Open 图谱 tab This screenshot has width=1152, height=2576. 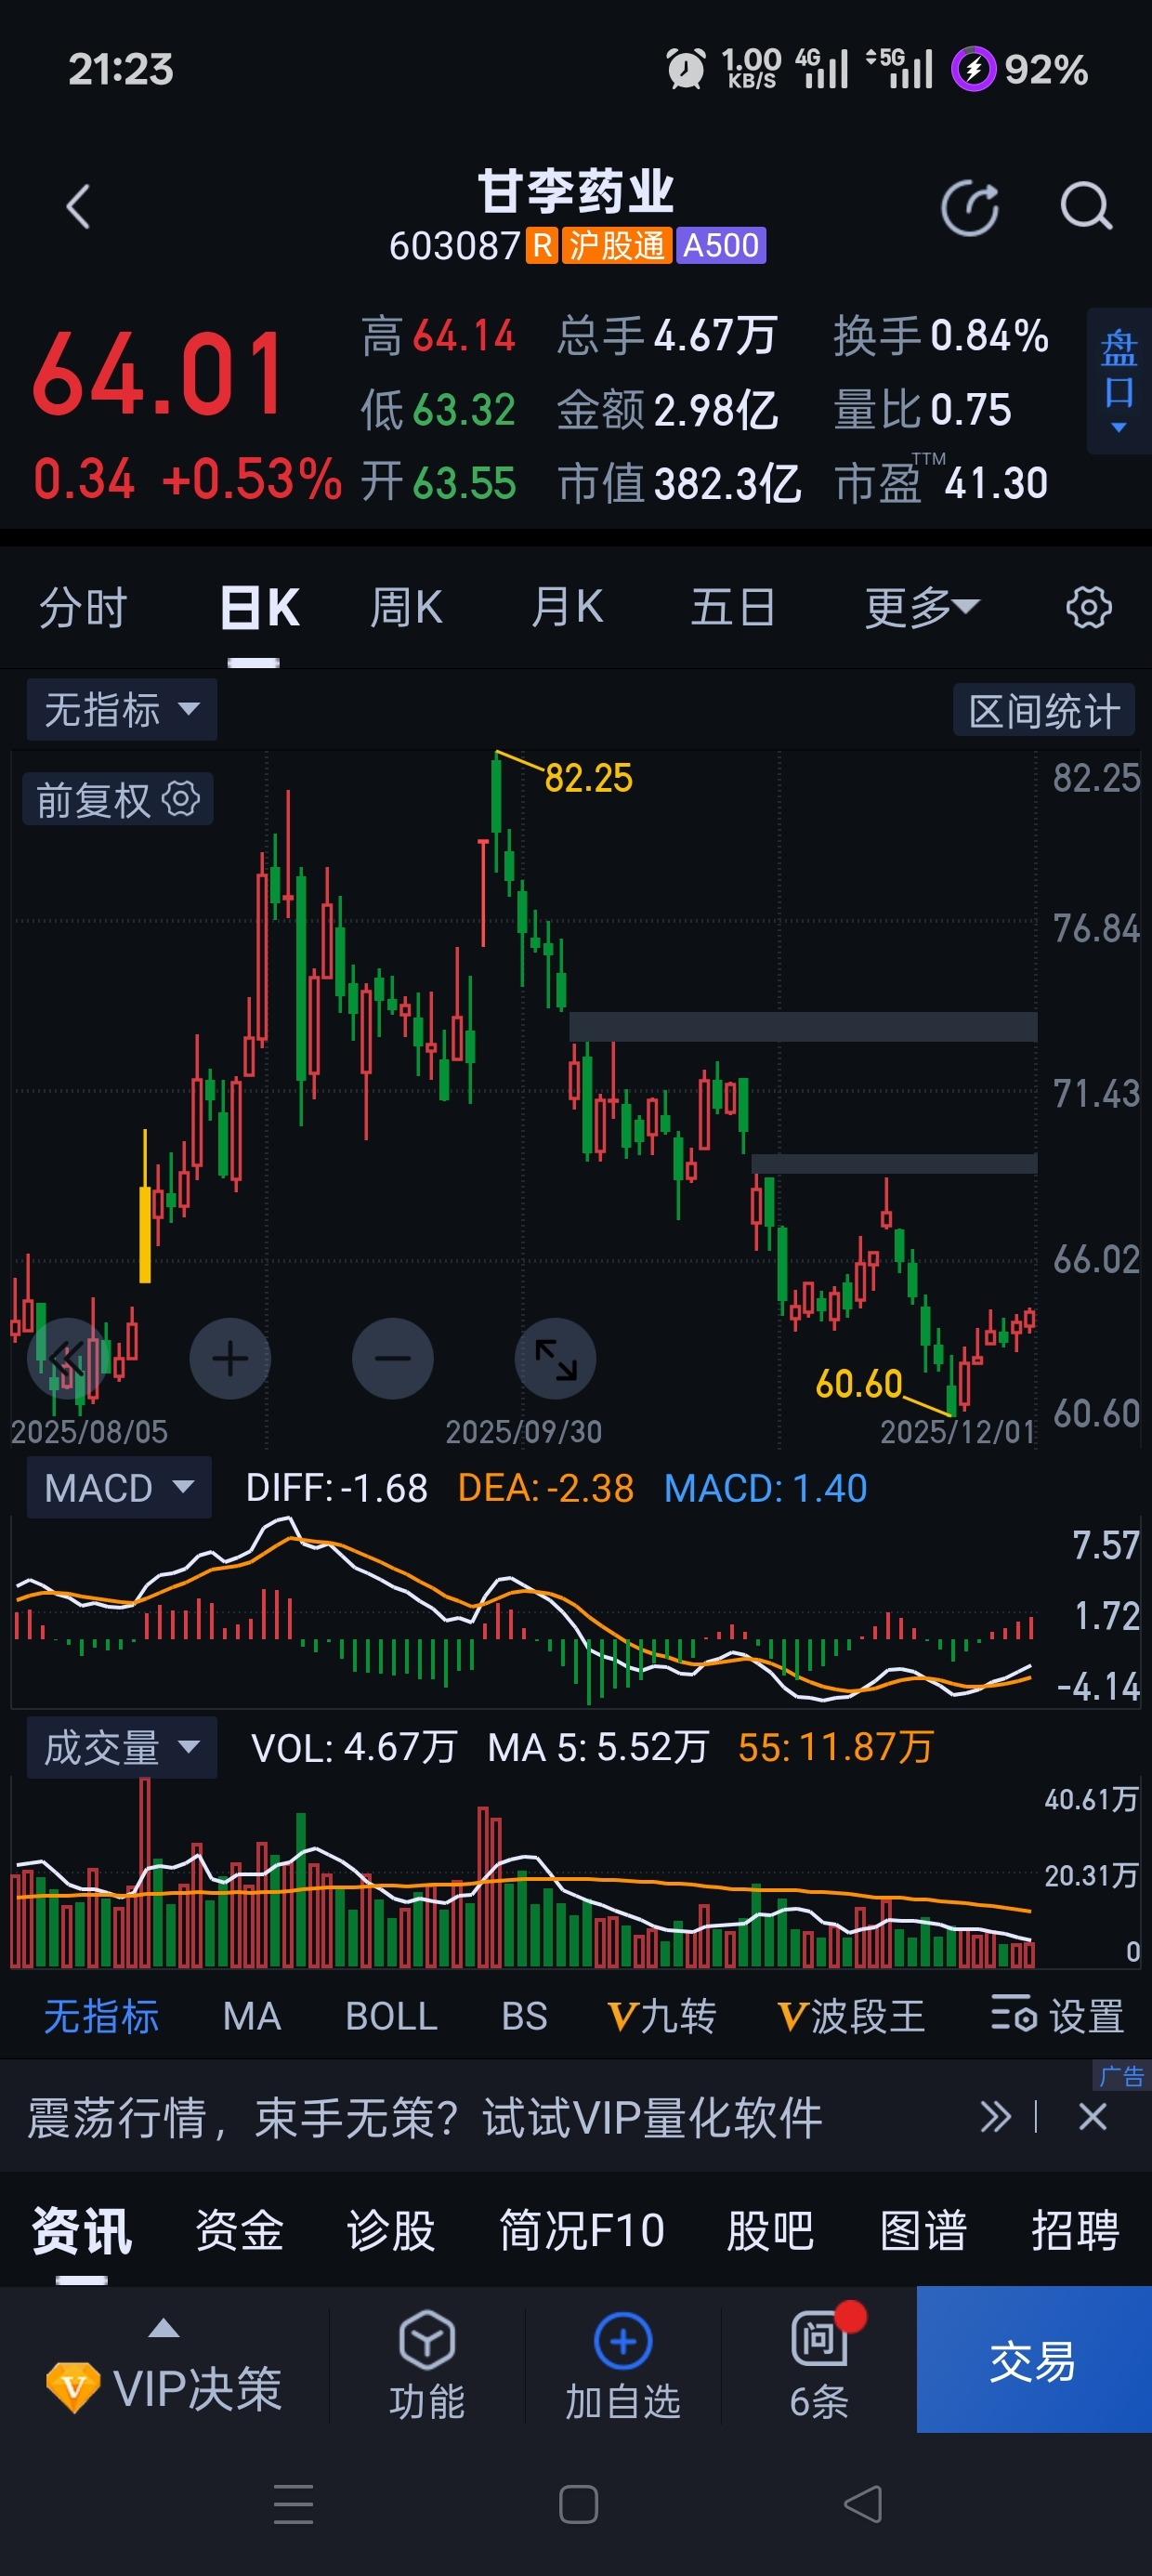coord(923,2230)
